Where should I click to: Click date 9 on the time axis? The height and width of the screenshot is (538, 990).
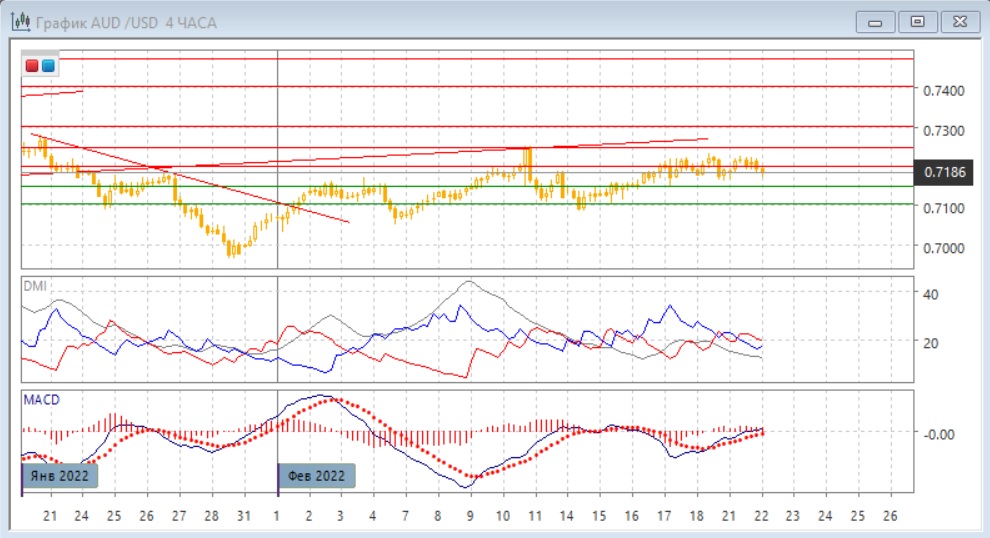click(x=469, y=516)
